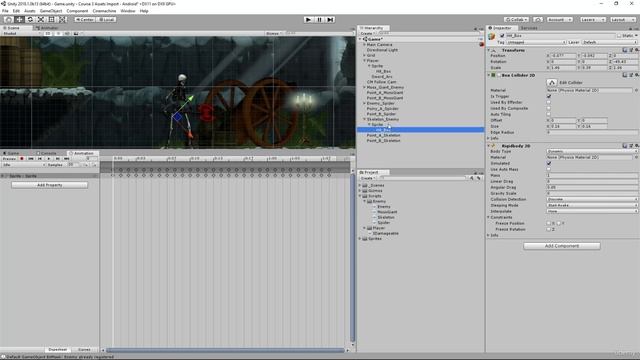640x360 pixels.
Task: Open the Layers dropdown
Action: click(x=592, y=19)
